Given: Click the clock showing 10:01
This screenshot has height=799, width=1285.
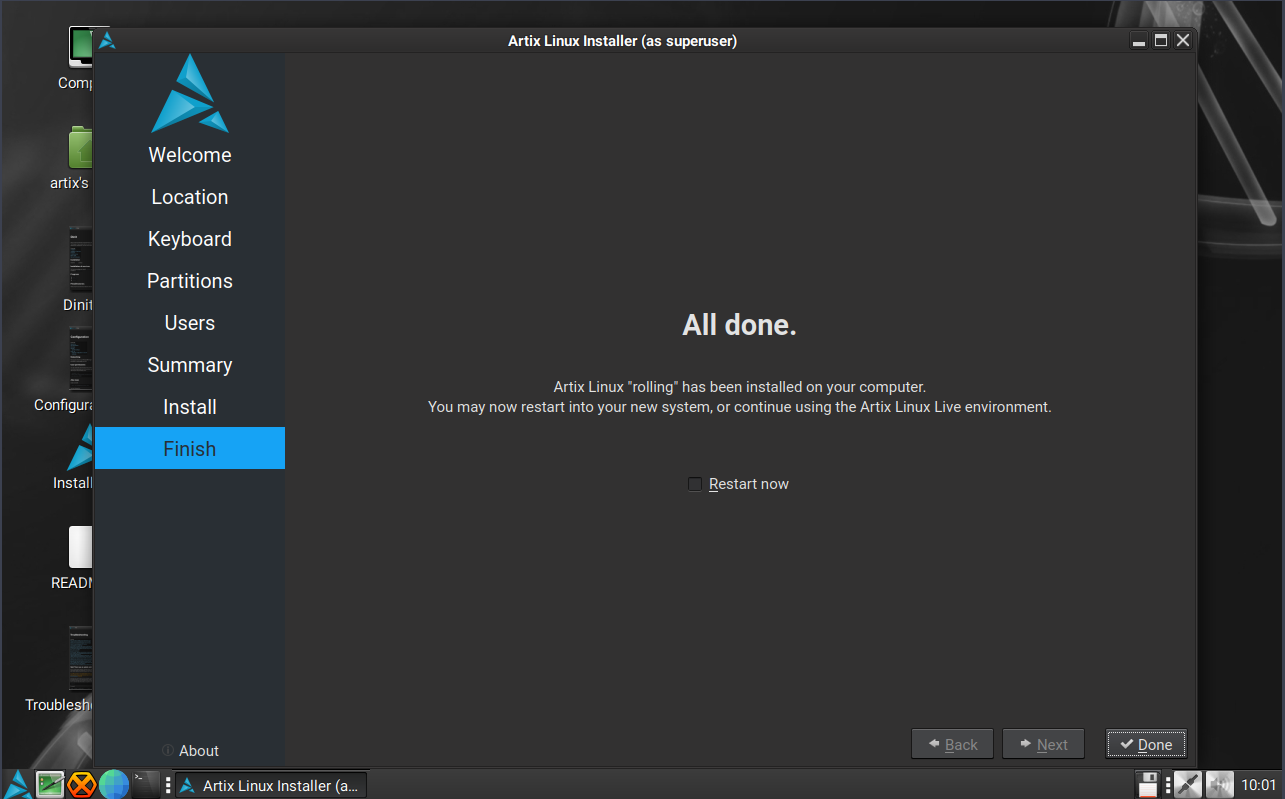Looking at the screenshot, I should click(1258, 785).
